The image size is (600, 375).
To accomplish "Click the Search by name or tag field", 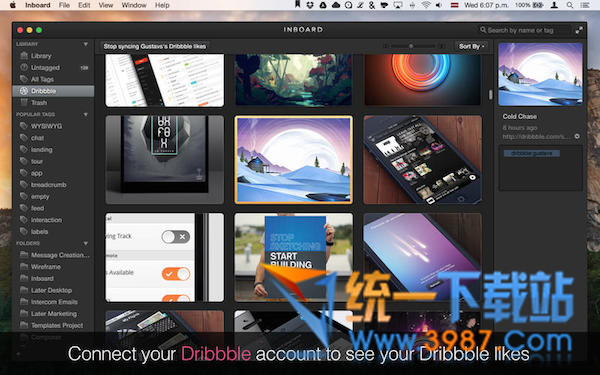I will (525, 30).
